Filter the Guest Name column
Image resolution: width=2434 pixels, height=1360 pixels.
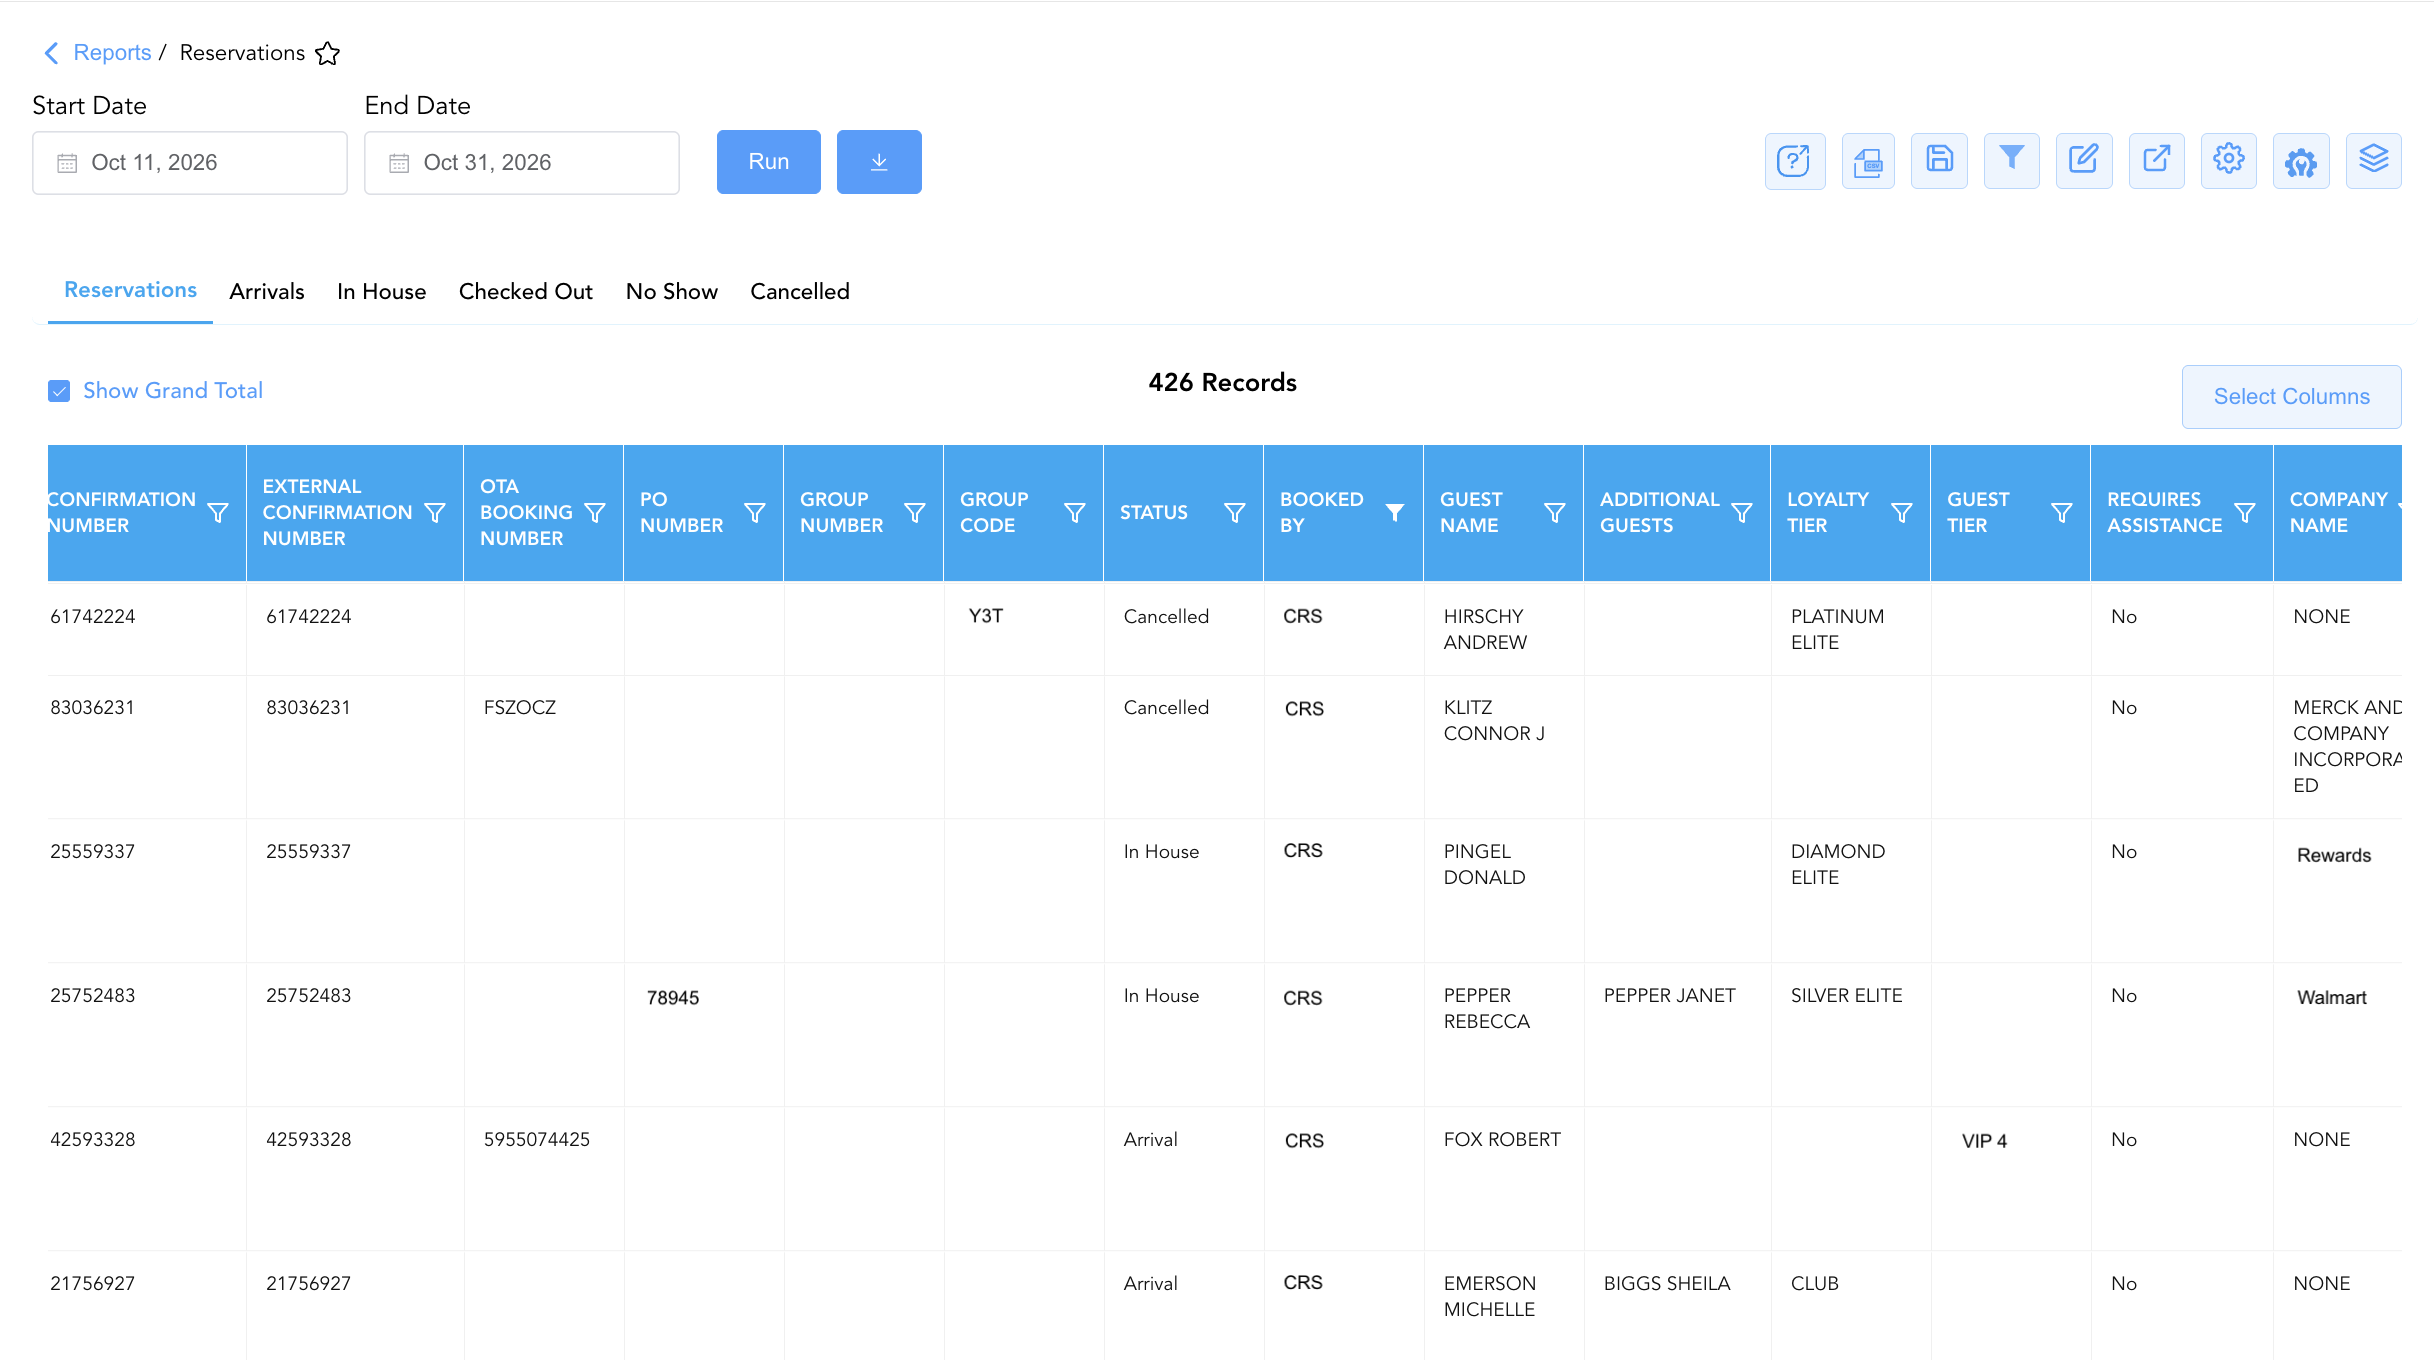(1555, 513)
